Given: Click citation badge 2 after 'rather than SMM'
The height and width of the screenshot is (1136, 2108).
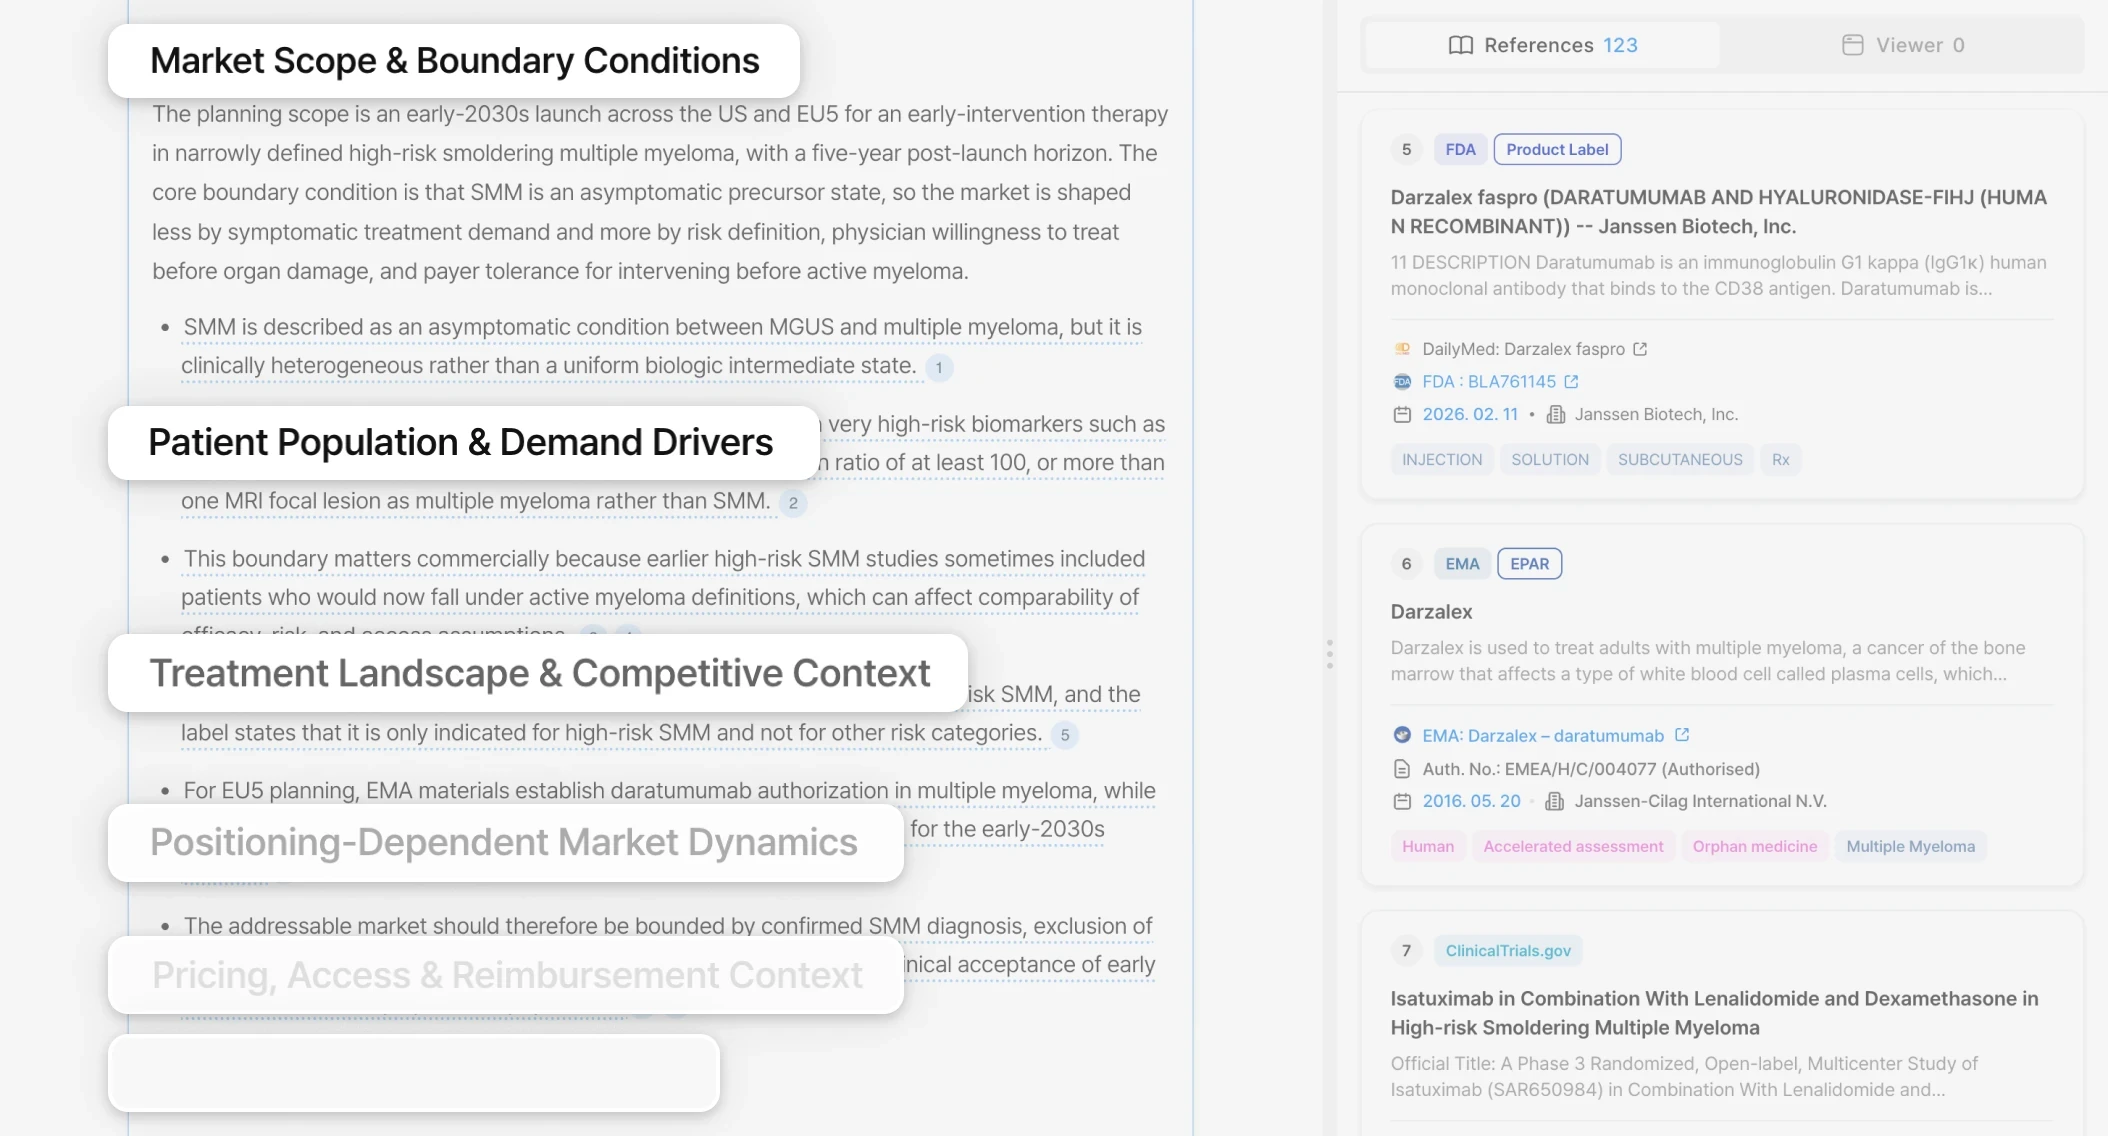Looking at the screenshot, I should point(793,503).
